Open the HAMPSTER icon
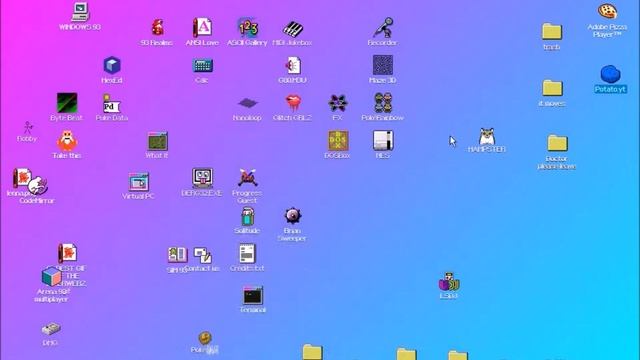The height and width of the screenshot is (360, 640). [487, 137]
